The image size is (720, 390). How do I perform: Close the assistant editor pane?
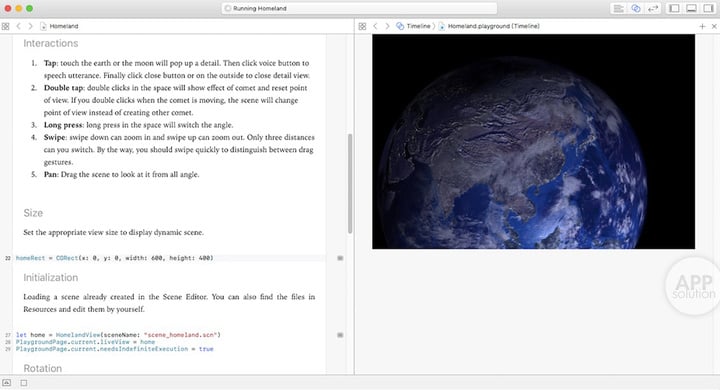point(714,26)
